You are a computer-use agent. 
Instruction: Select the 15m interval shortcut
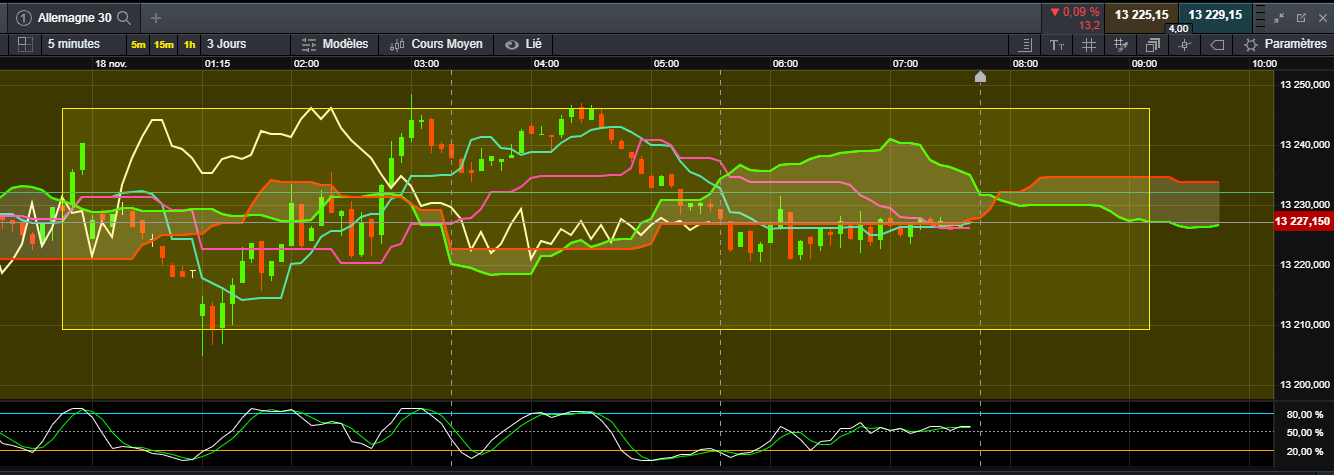click(164, 45)
